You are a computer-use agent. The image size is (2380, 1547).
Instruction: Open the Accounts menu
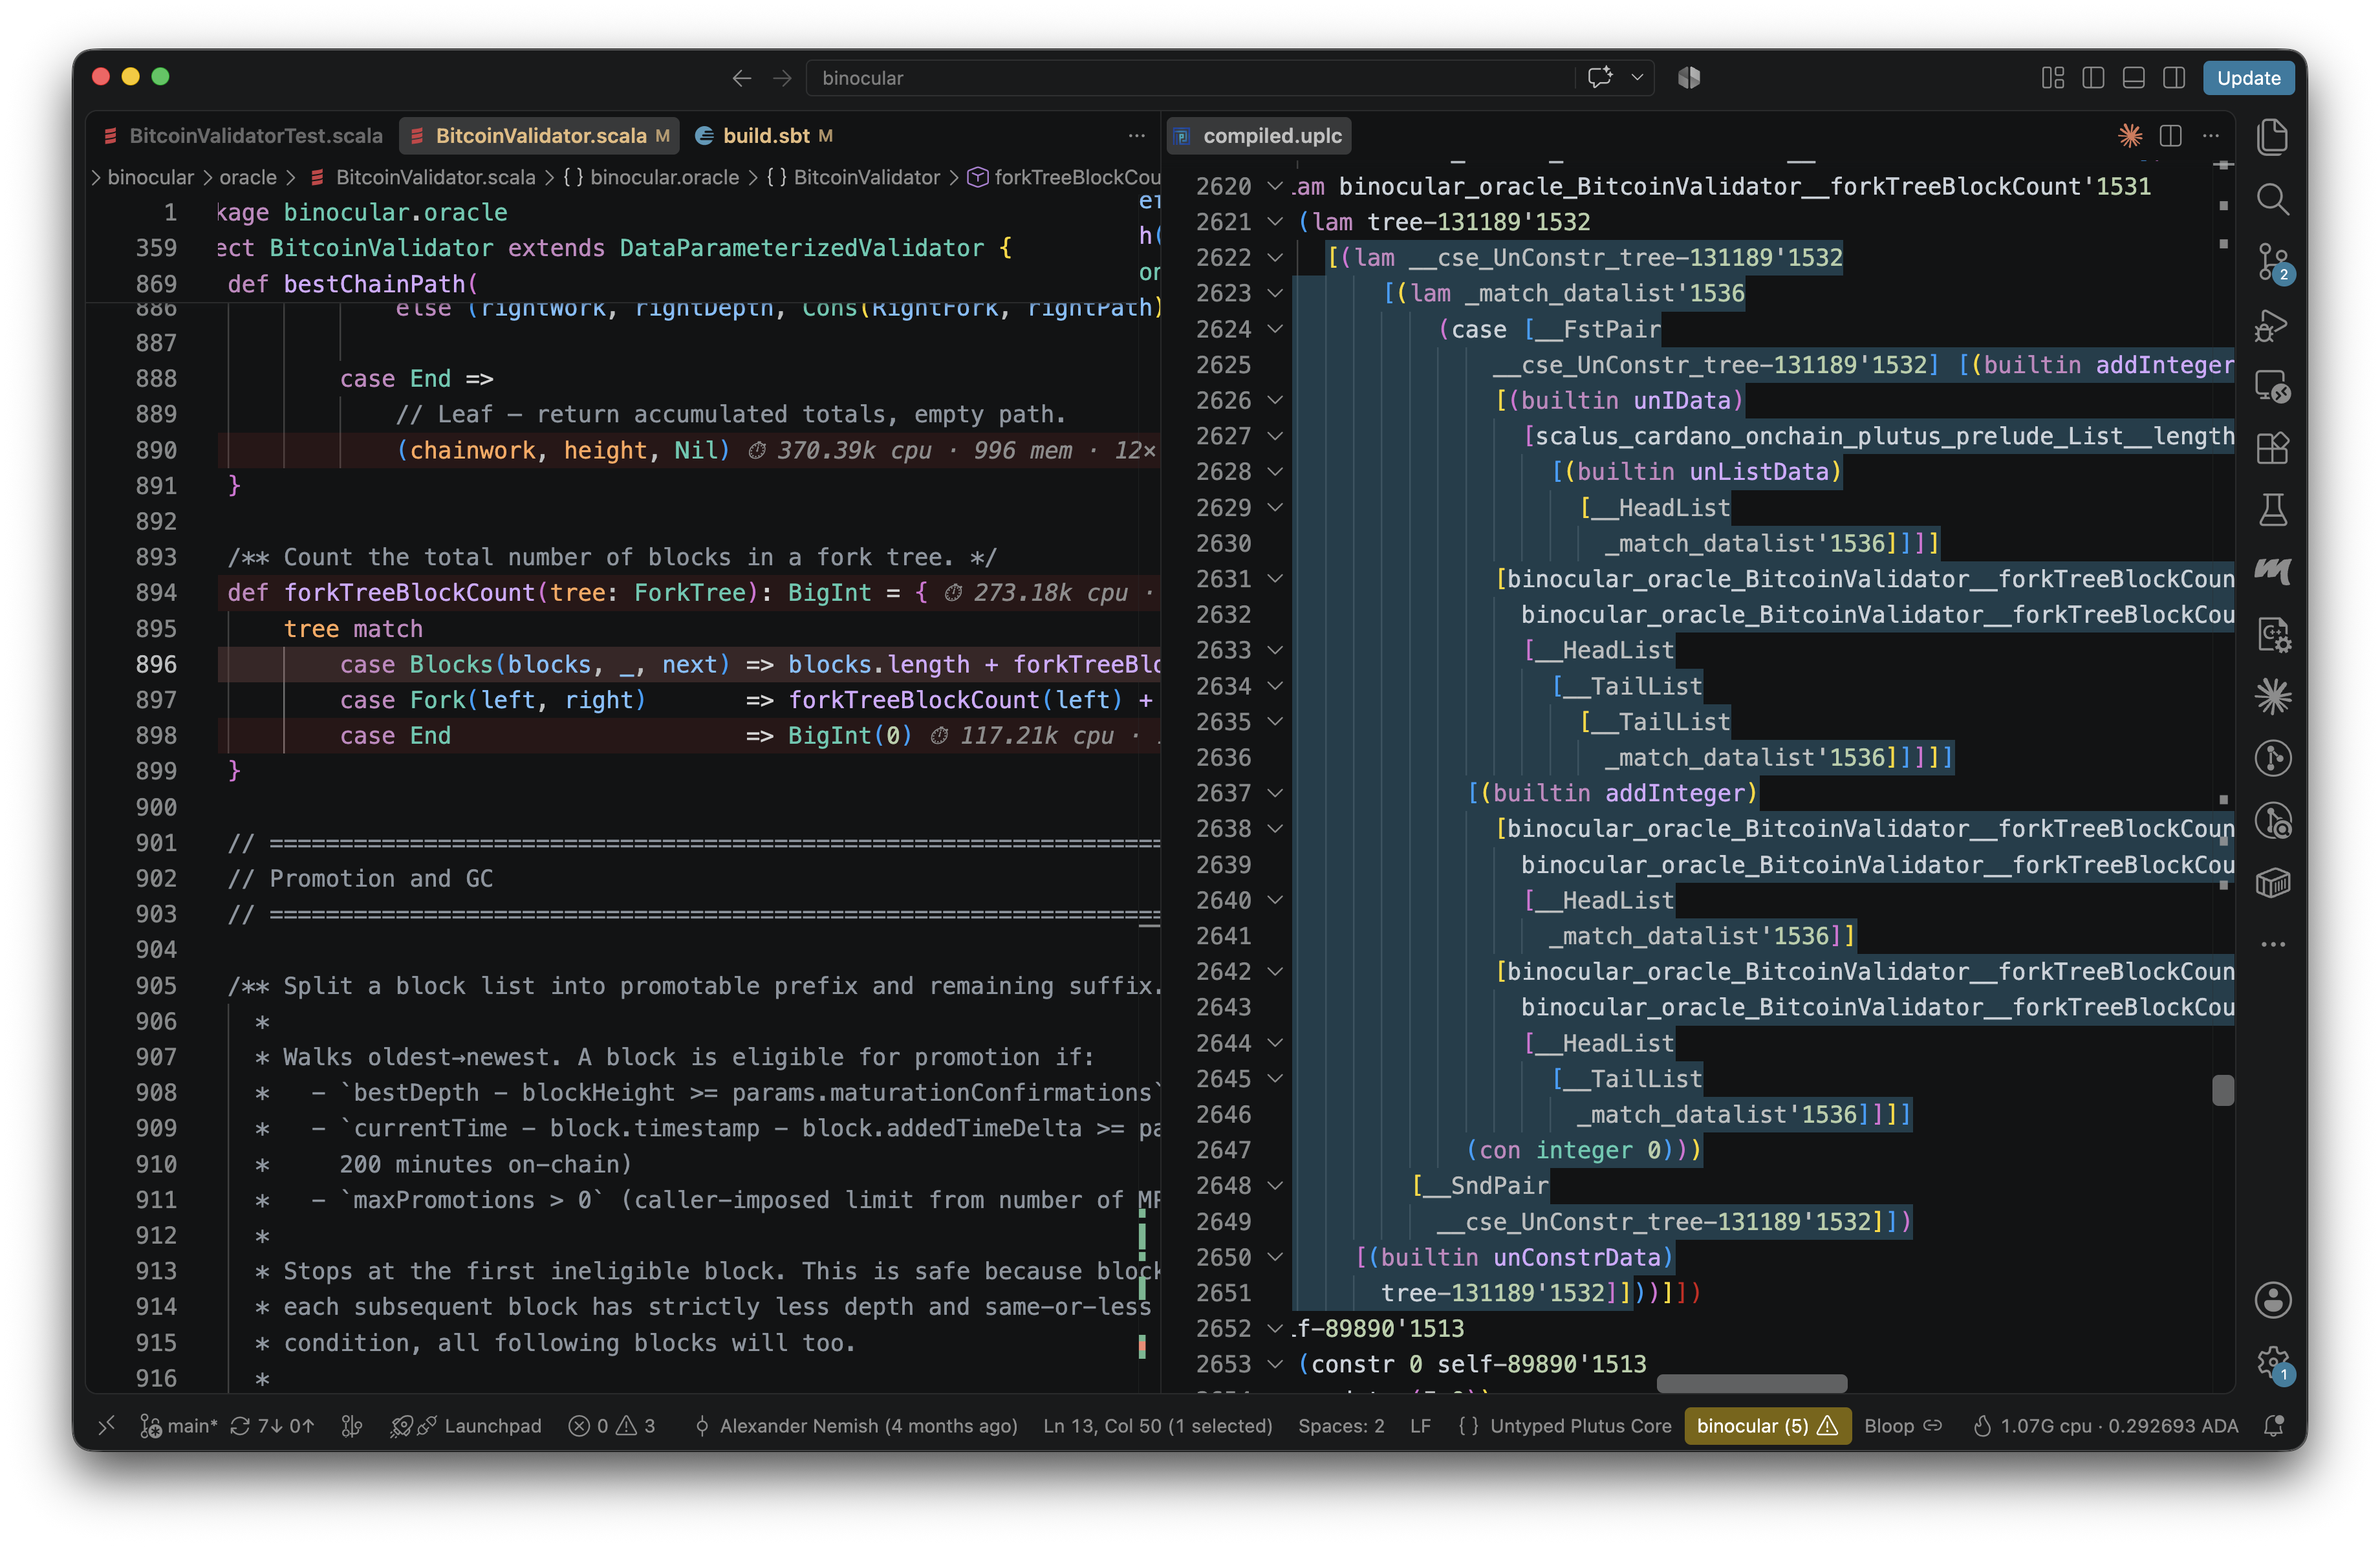[x=2272, y=1300]
